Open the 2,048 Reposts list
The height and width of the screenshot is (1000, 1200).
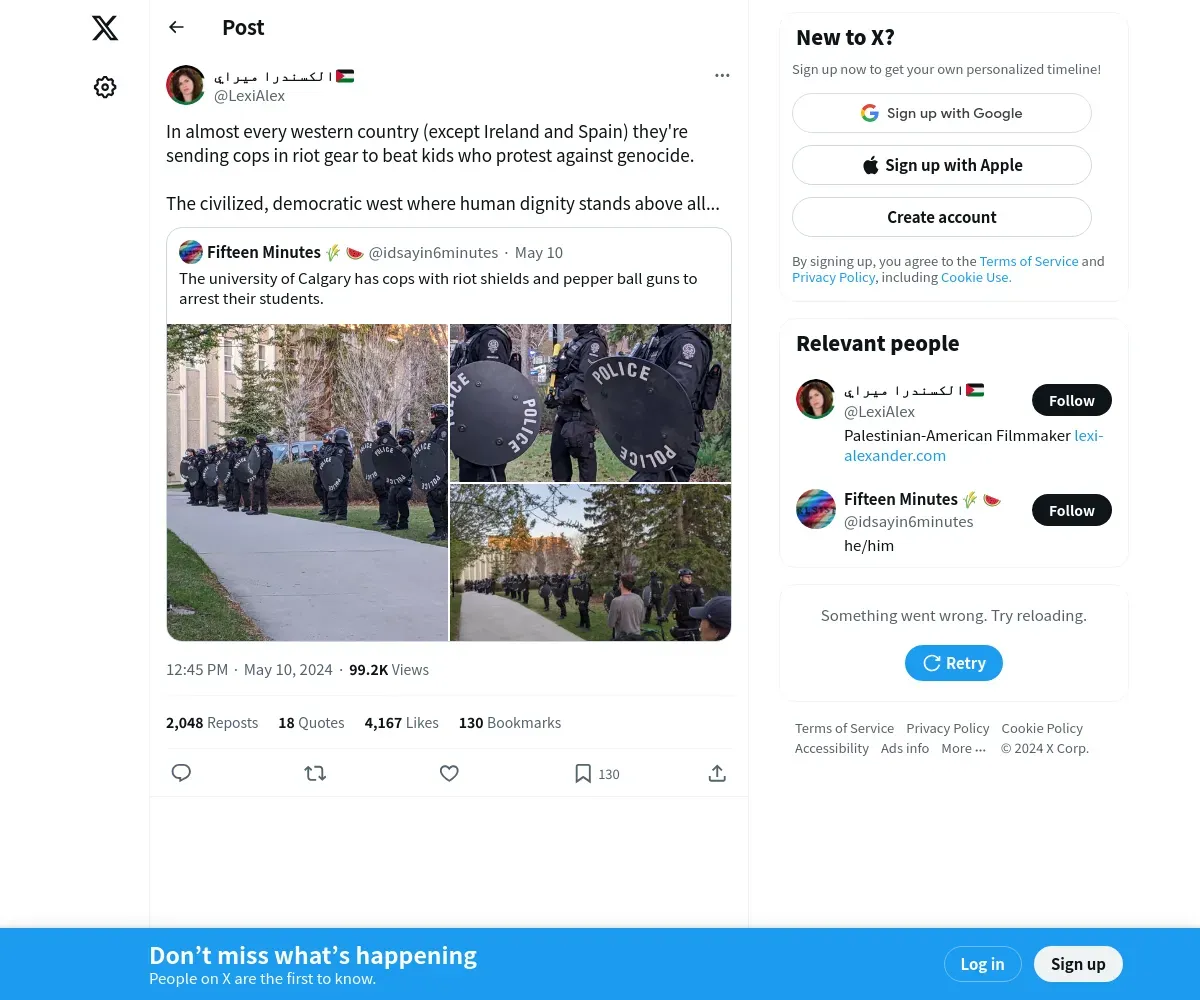(x=212, y=723)
